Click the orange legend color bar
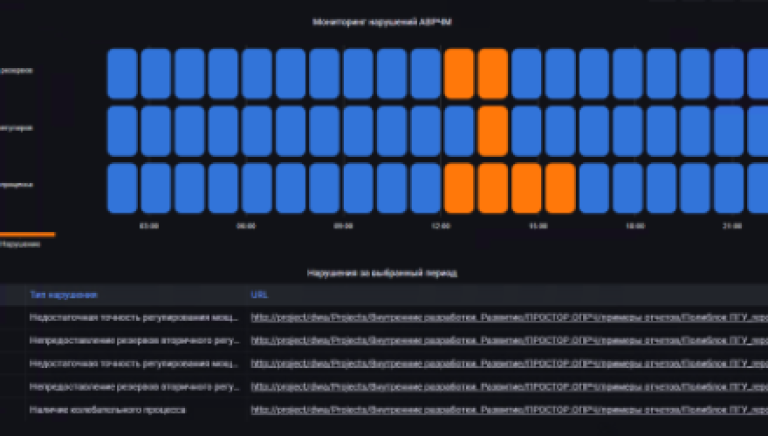 click(27, 234)
